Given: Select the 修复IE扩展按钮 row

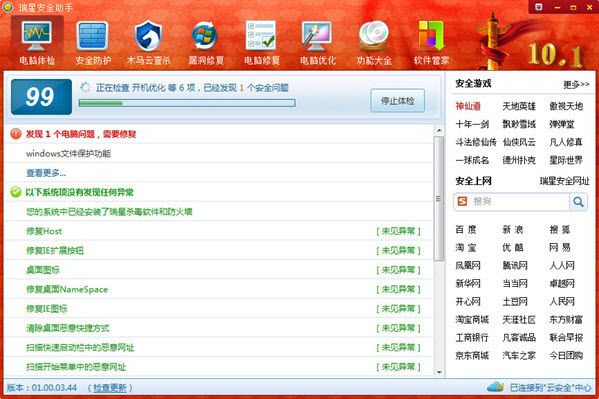Looking at the screenshot, I should click(219, 250).
